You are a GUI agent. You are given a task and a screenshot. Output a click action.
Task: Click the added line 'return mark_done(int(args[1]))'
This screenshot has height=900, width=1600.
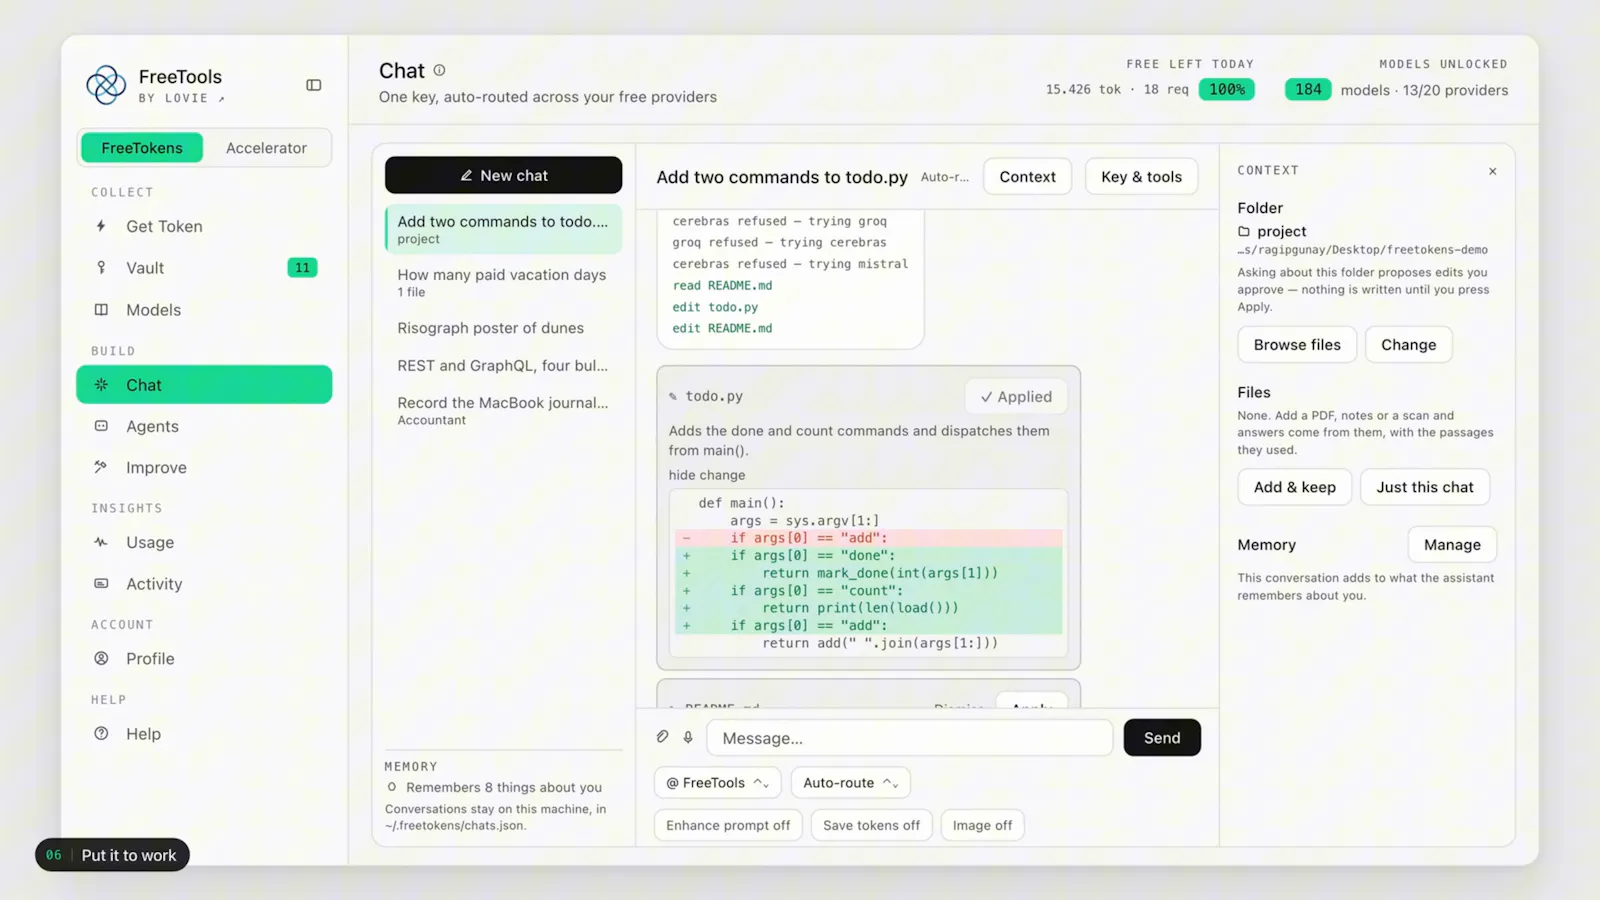(868, 573)
